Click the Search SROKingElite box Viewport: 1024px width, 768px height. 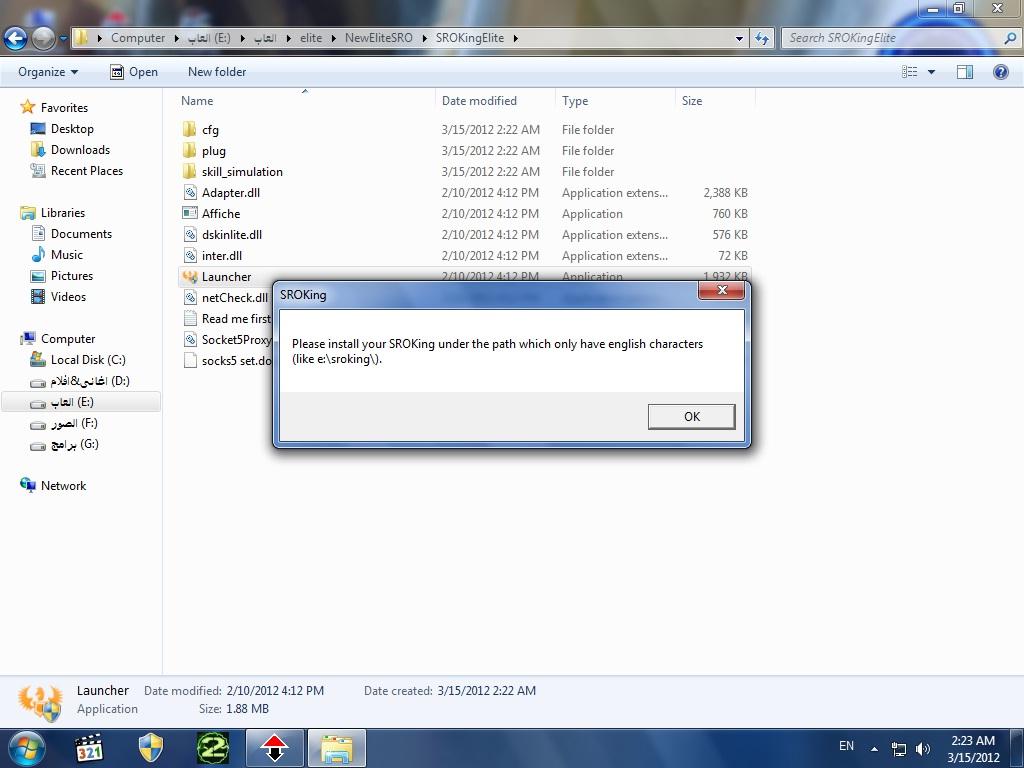coord(902,38)
